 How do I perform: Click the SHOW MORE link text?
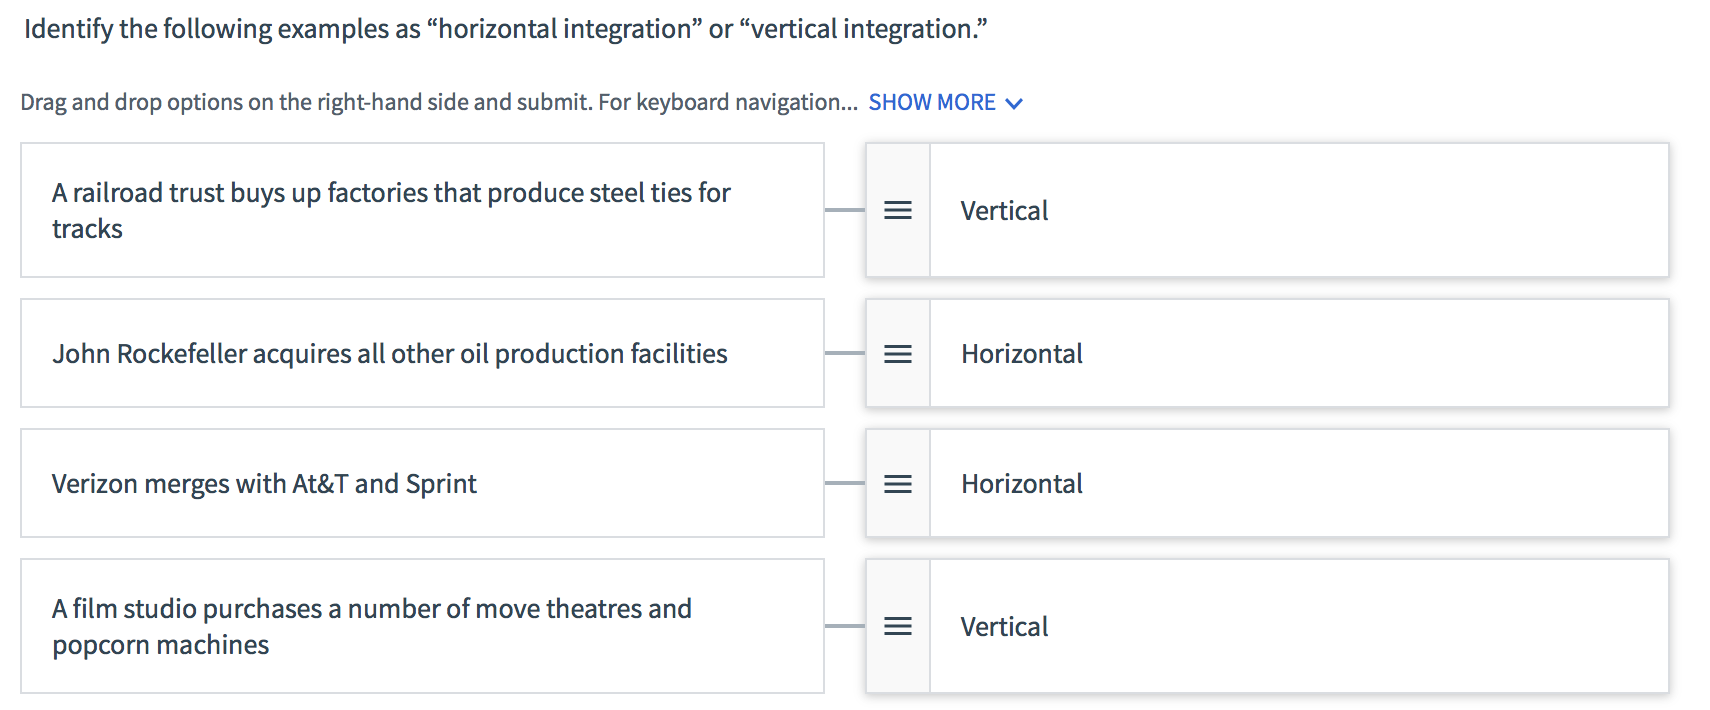pyautogui.click(x=931, y=103)
